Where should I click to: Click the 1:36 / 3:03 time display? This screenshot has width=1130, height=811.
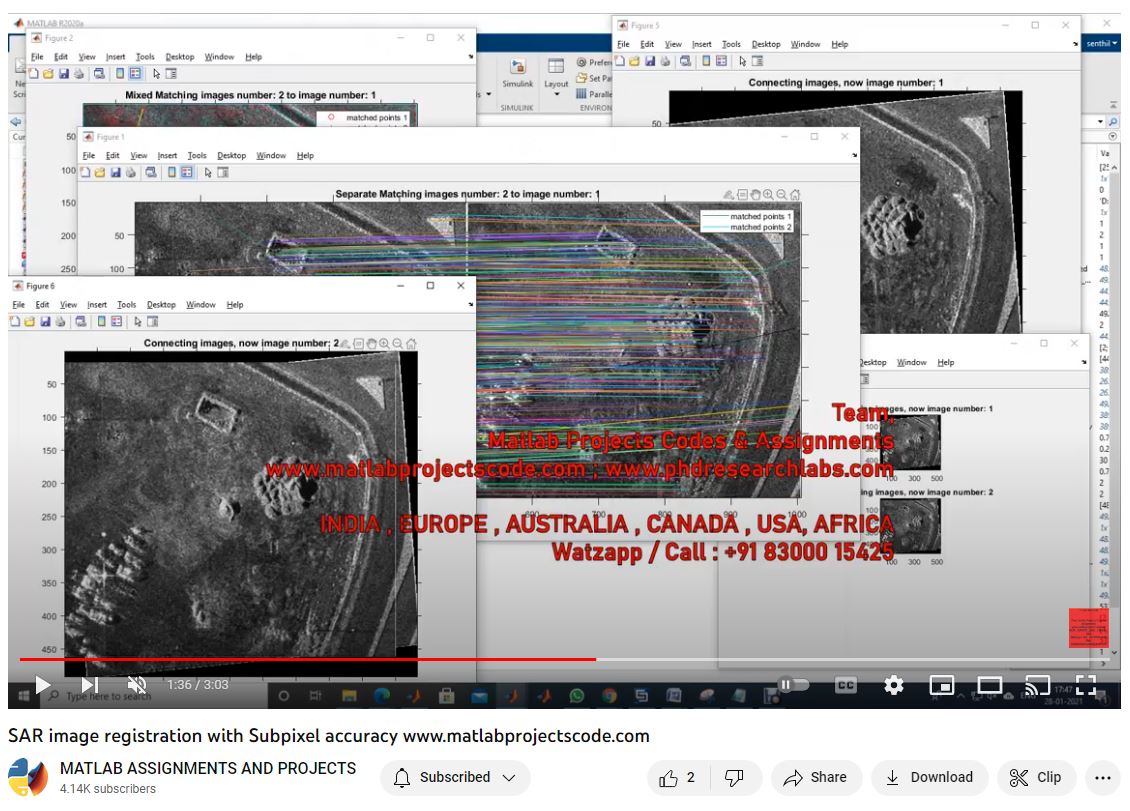click(197, 685)
